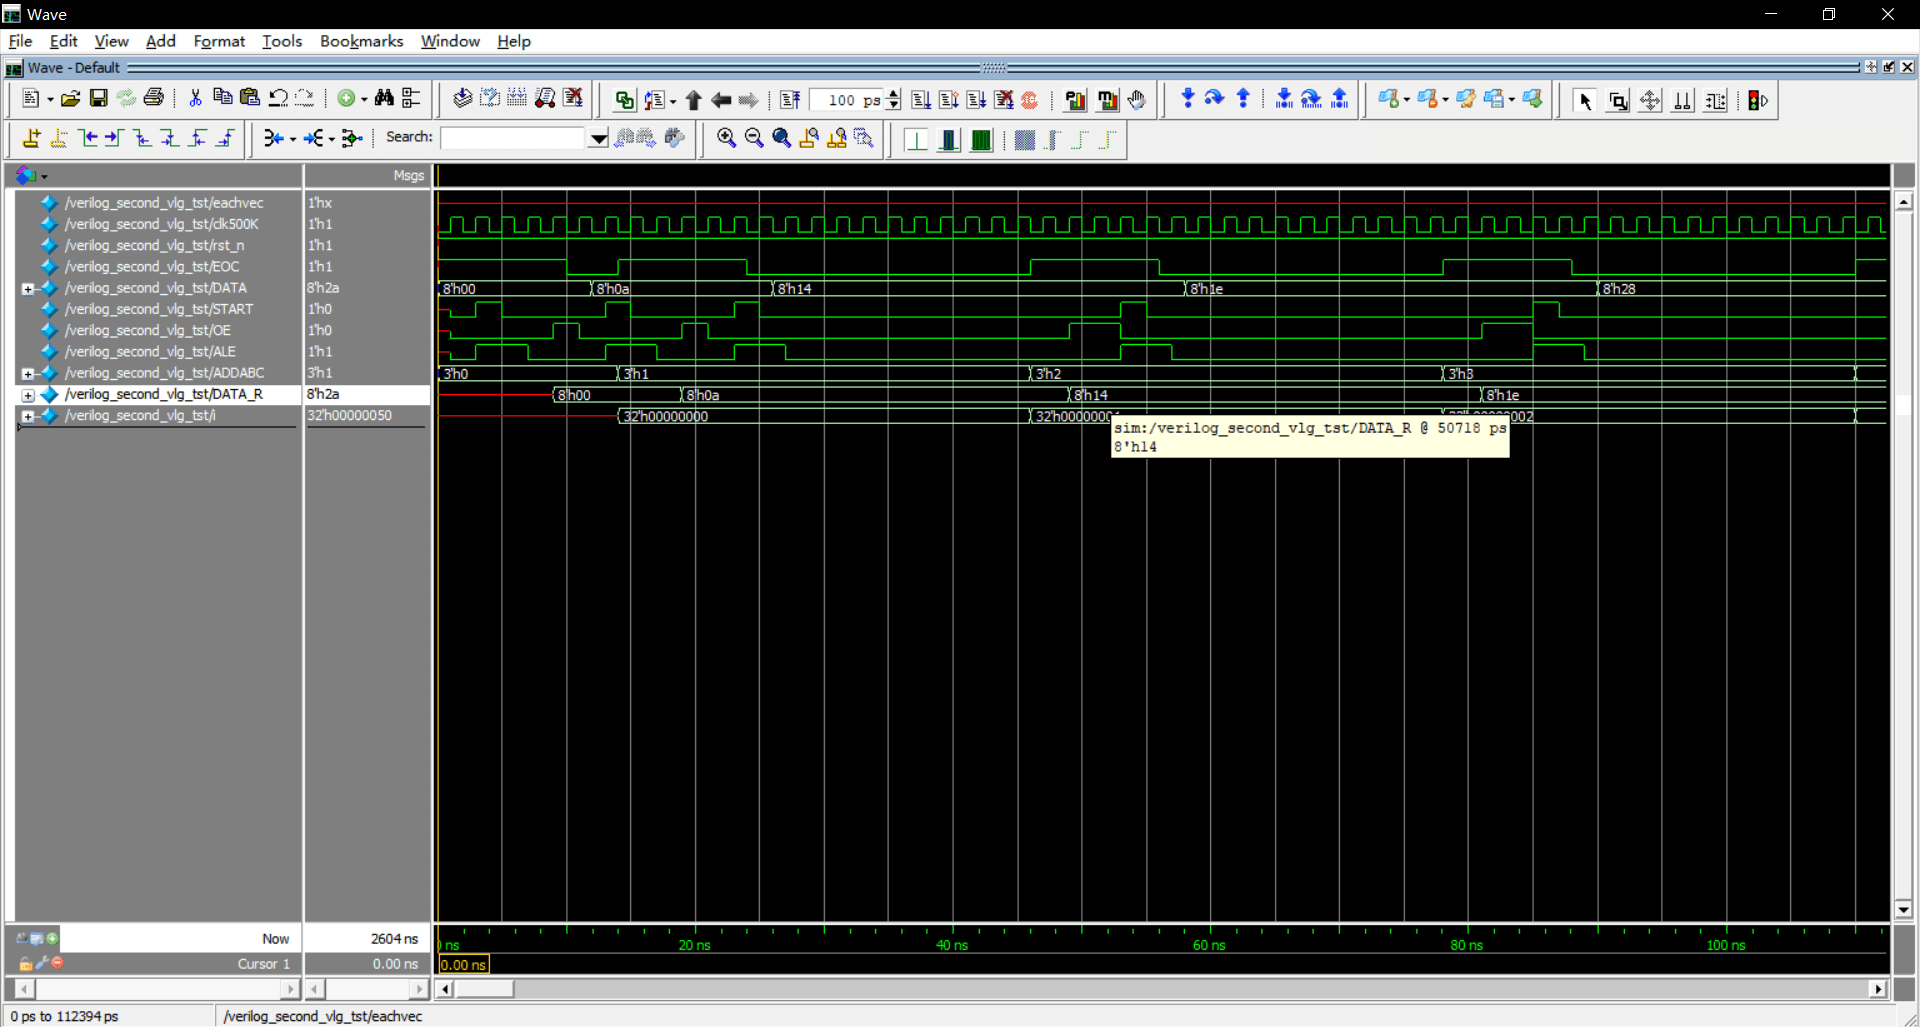Click the waveform scroll down arrow
The height and width of the screenshot is (1027, 1920).
1903,910
